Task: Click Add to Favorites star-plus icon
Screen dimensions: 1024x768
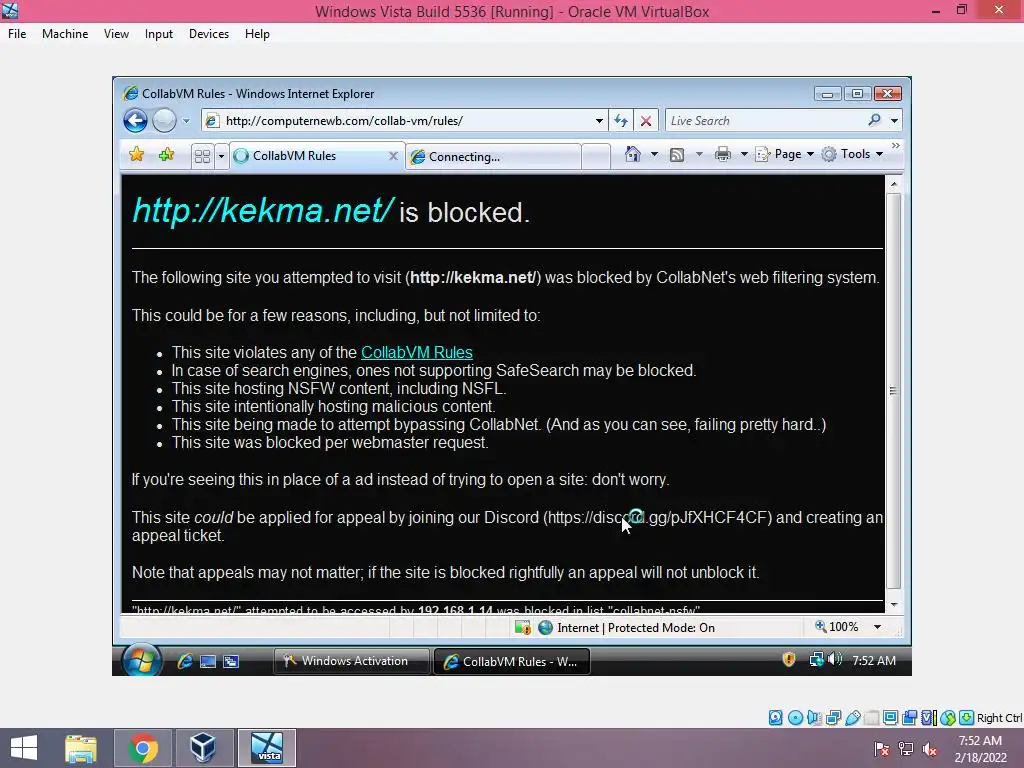Action: point(167,155)
